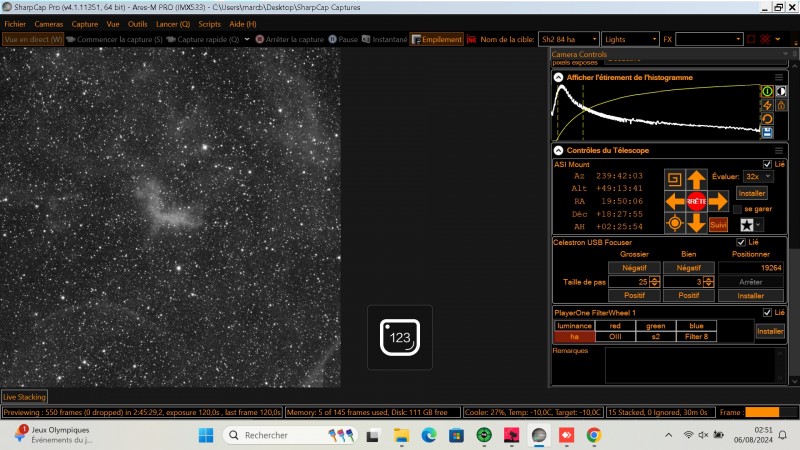
Task: Select the ha filter
Action: (x=574, y=337)
